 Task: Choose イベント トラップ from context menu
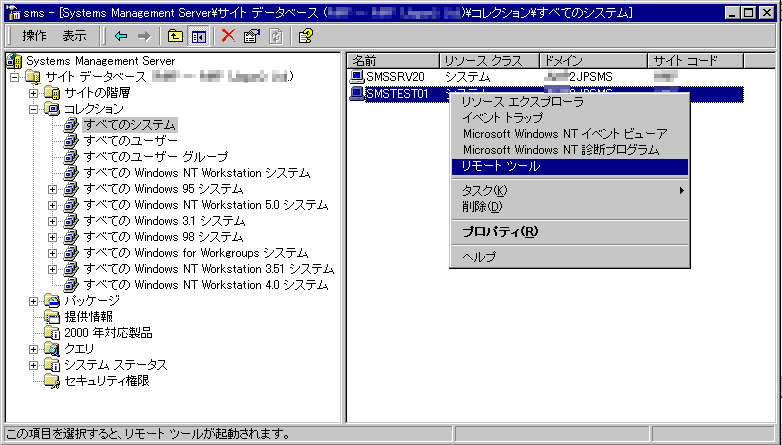(x=570, y=118)
